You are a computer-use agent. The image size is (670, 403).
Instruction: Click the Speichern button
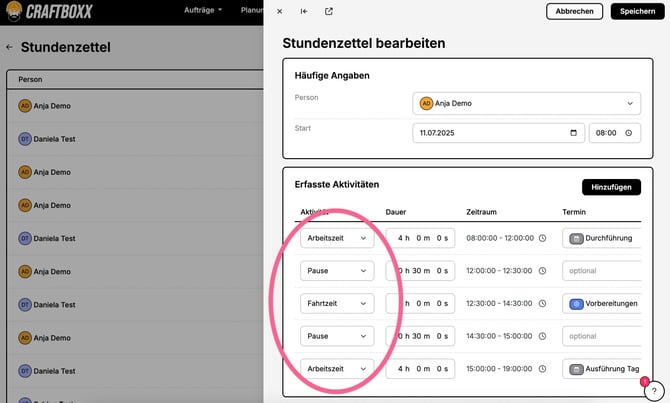[x=638, y=12]
